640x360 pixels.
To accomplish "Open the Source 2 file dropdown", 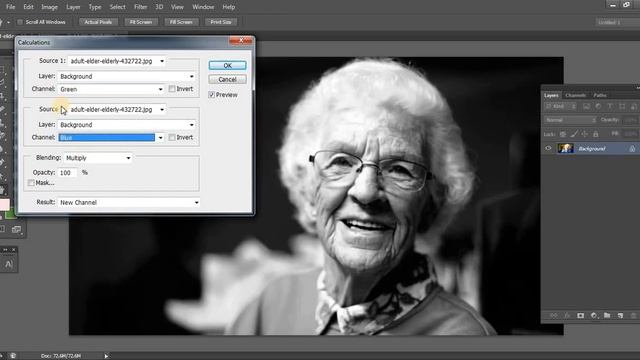I will 117,109.
